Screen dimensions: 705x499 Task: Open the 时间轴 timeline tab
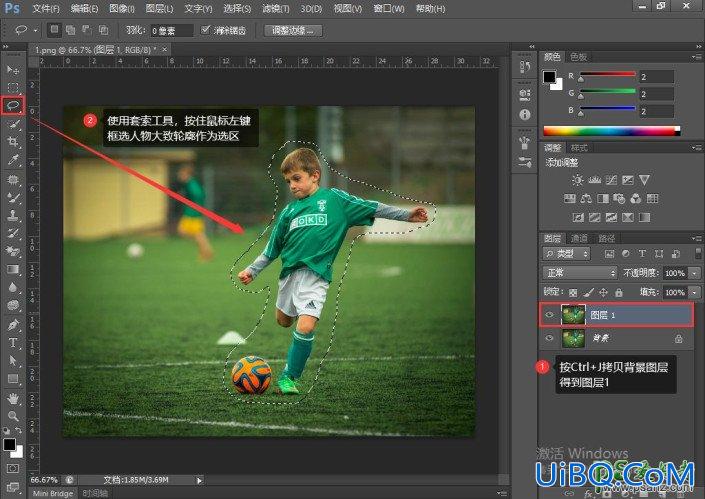95,493
